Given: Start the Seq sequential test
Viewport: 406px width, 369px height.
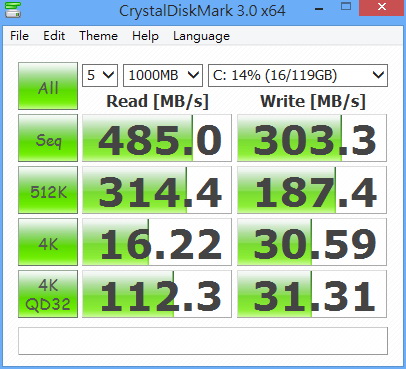Looking at the screenshot, I should point(48,138).
